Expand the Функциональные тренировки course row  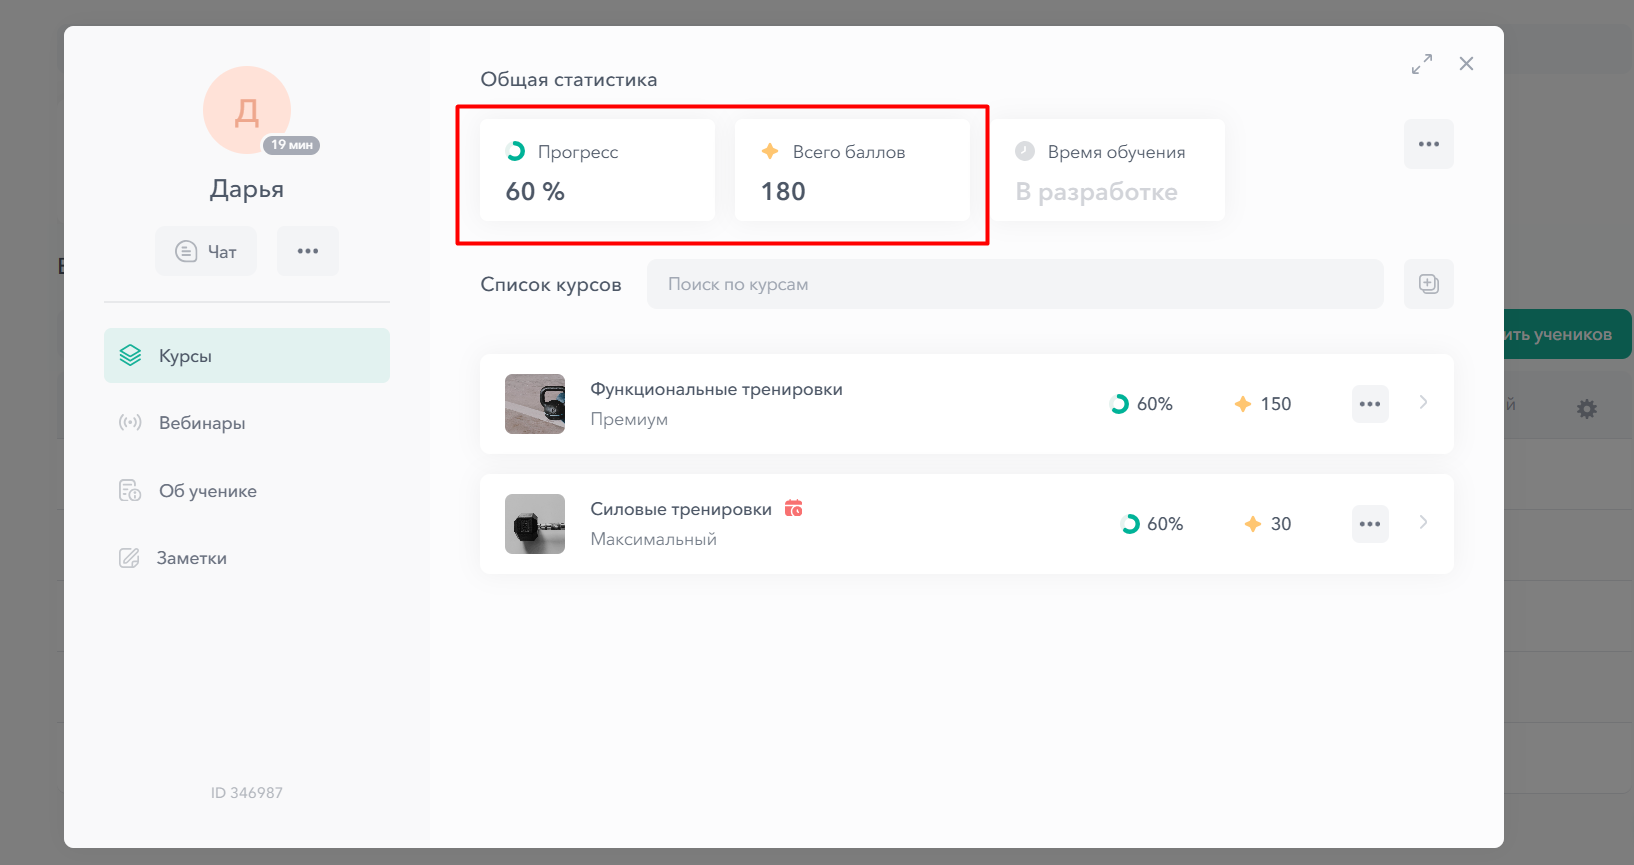point(1423,403)
